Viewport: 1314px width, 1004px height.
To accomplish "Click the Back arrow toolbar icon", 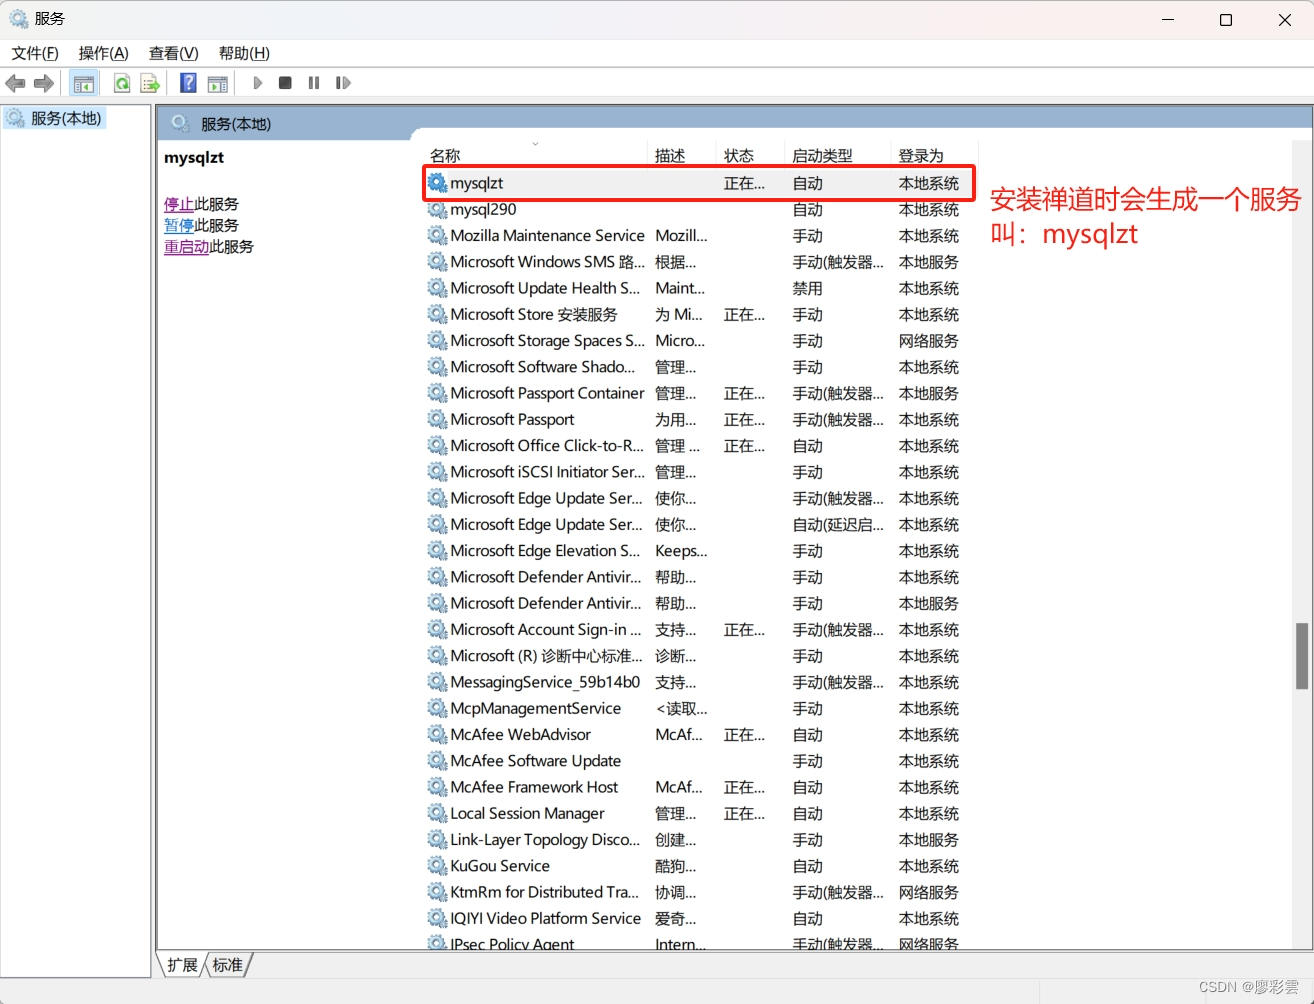I will (15, 83).
